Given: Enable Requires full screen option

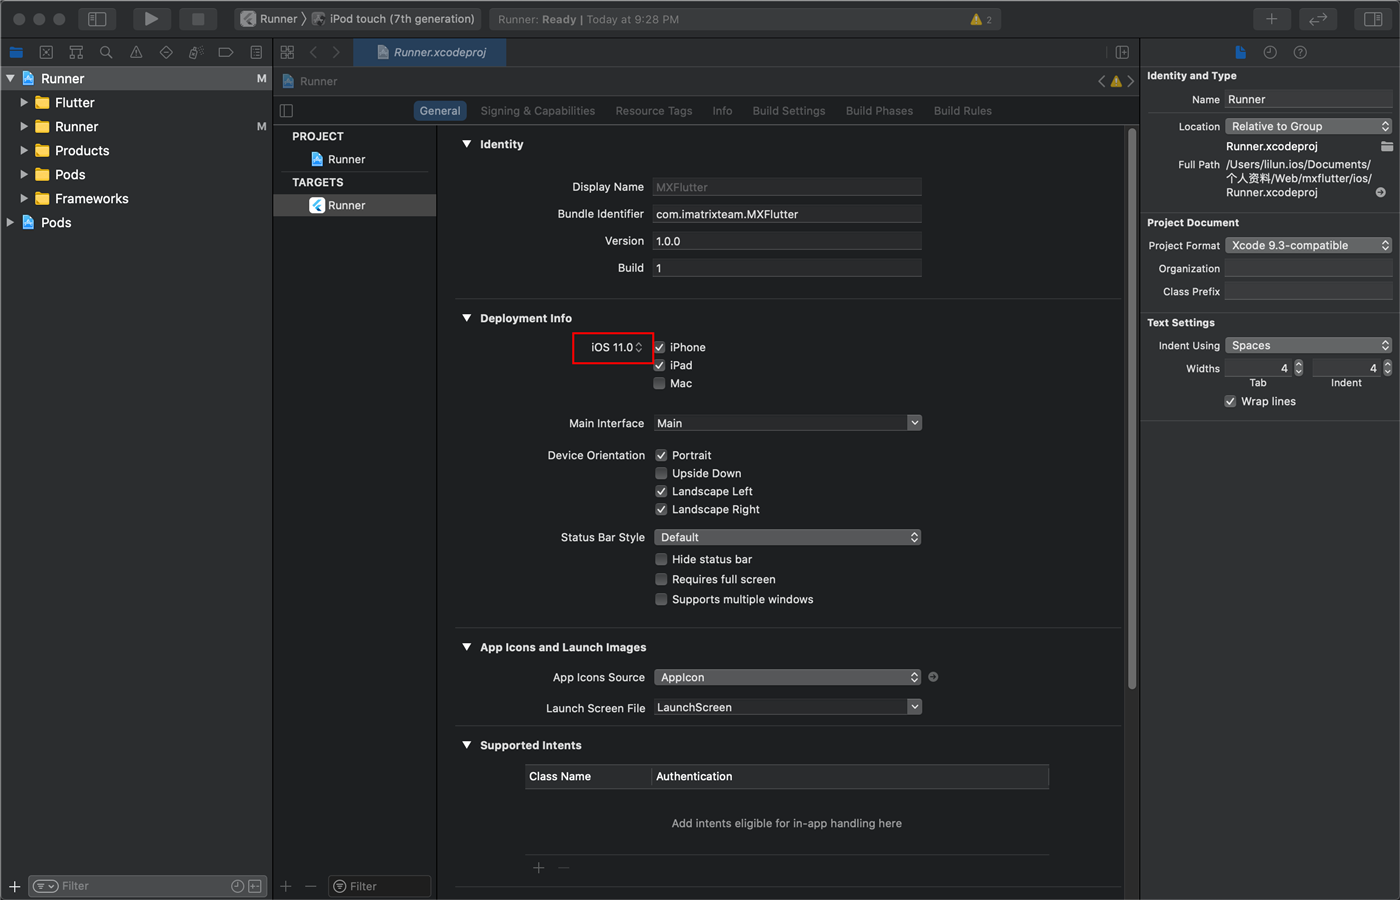Looking at the screenshot, I should point(661,579).
